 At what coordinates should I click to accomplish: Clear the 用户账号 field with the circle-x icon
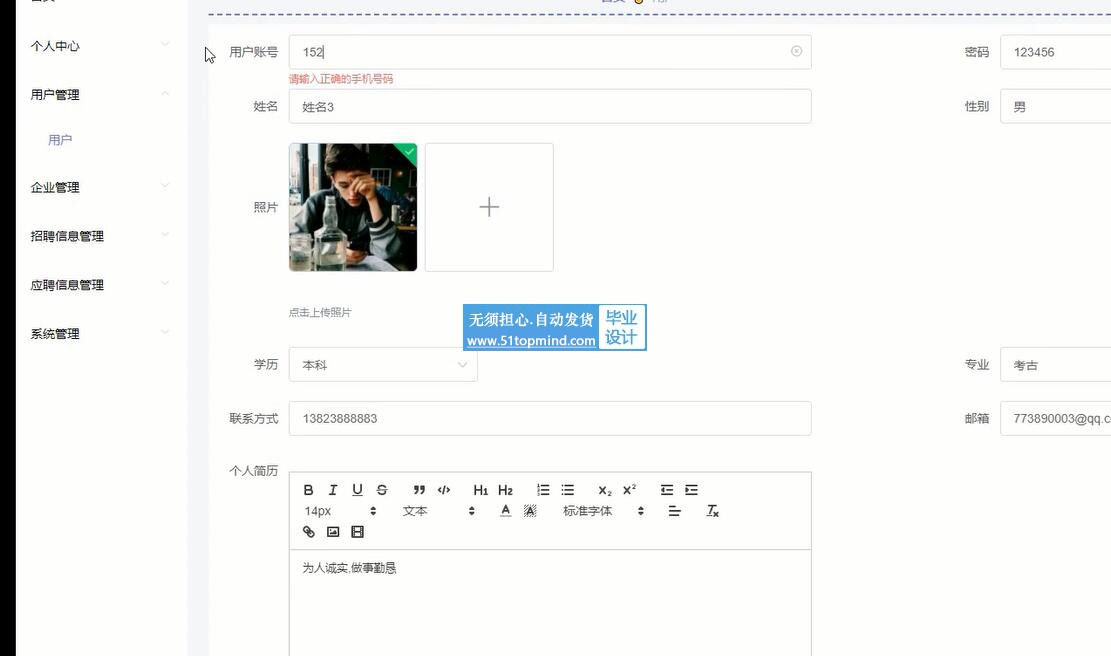point(796,51)
